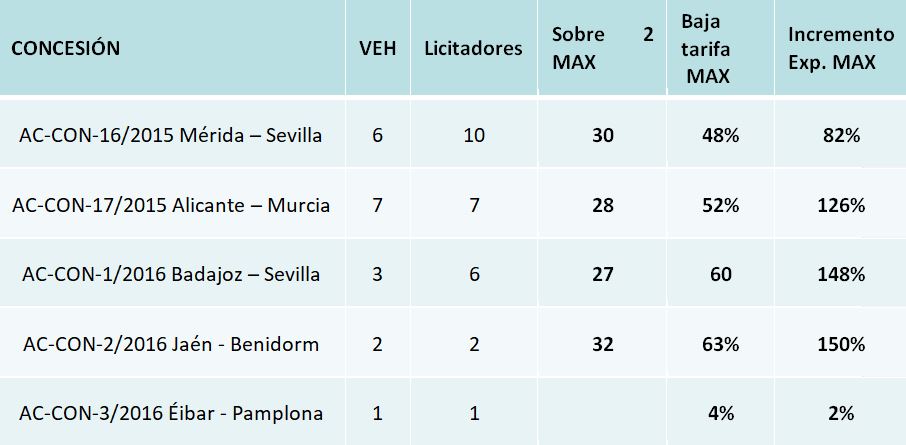Select the VEH column header
Image resolution: width=906 pixels, height=445 pixels.
tap(377, 49)
